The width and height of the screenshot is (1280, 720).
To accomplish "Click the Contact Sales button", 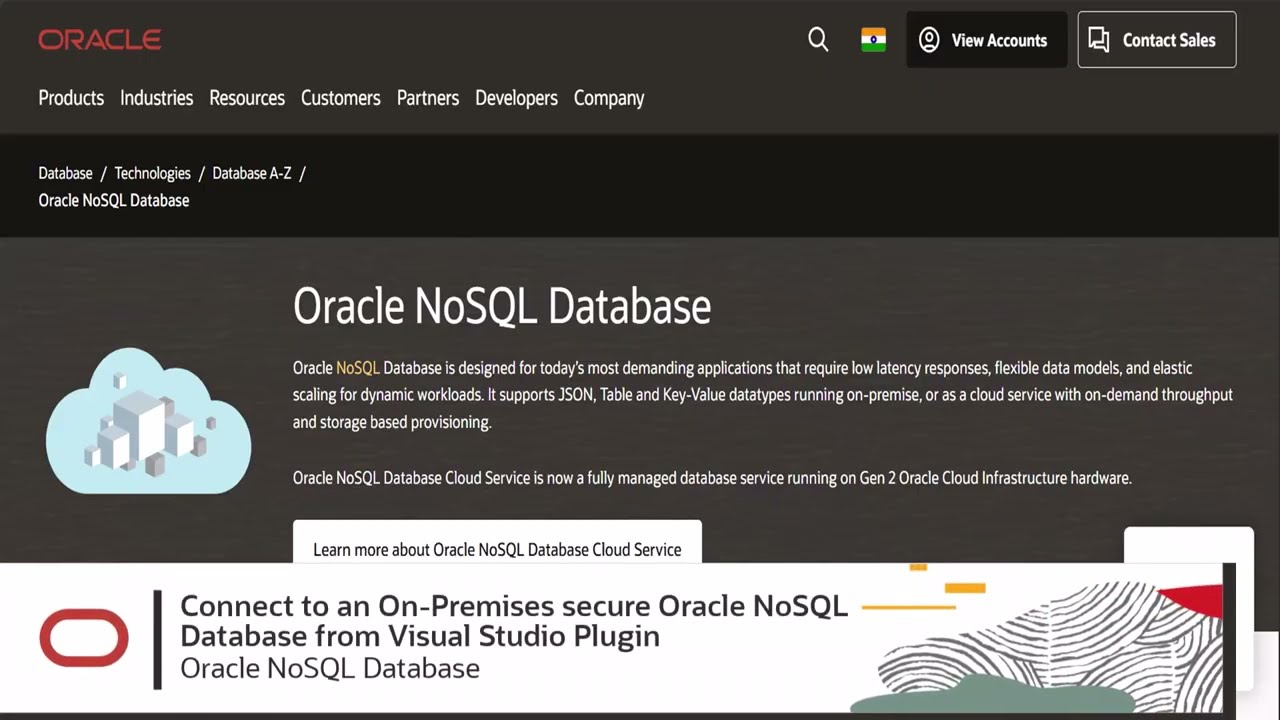I will click(1157, 40).
